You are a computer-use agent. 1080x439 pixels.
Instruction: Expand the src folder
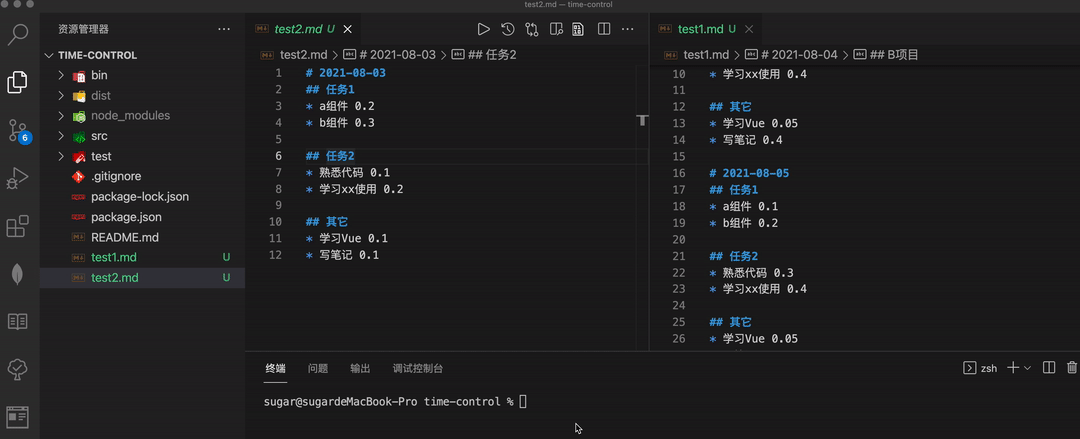point(61,136)
